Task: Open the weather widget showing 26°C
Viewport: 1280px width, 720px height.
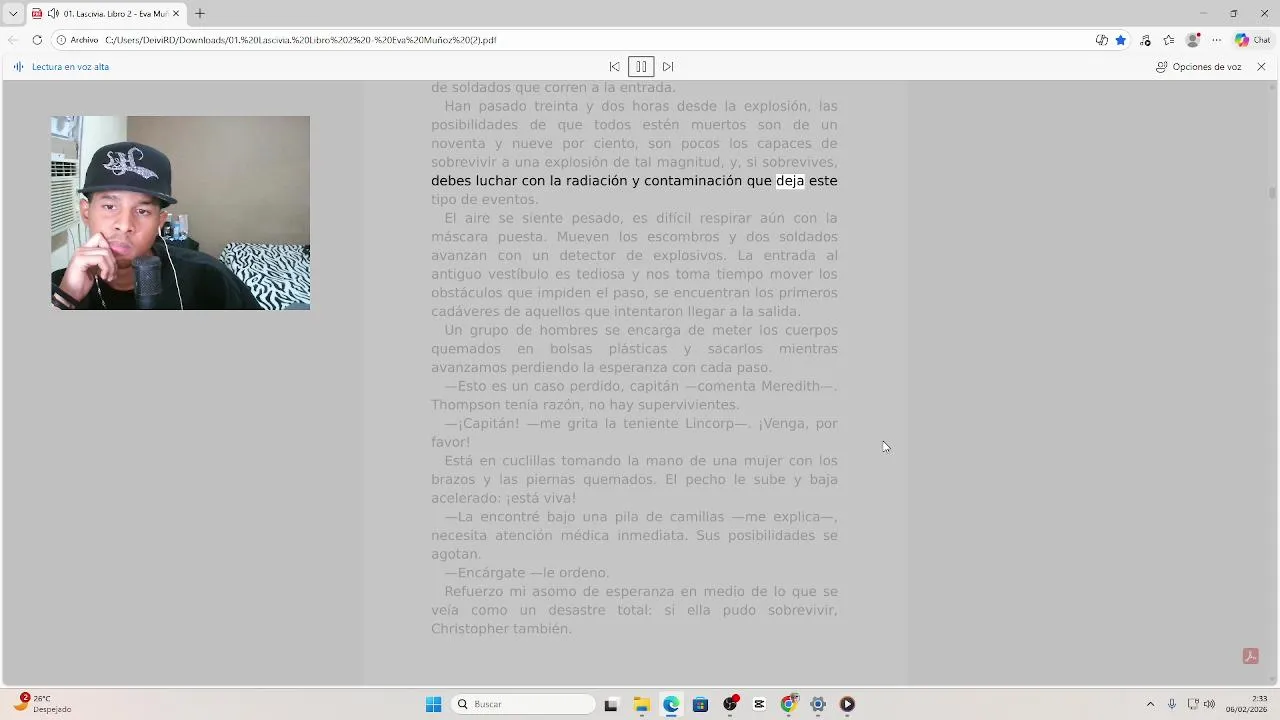Action: (x=42, y=704)
